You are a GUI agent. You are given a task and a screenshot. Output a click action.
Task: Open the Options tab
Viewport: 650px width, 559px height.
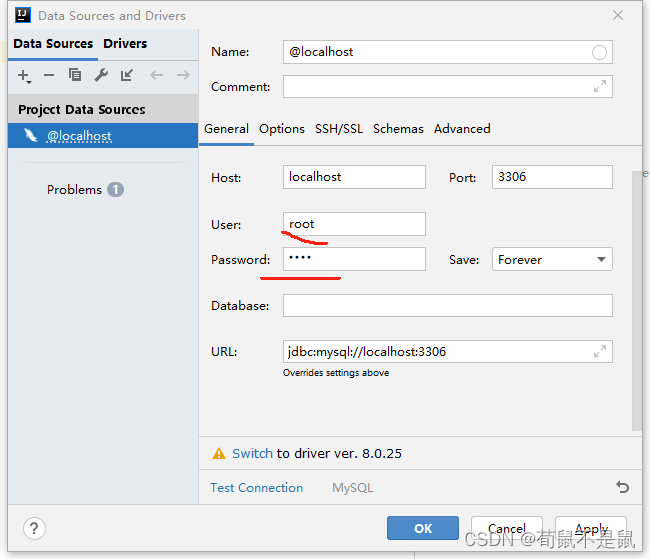pyautogui.click(x=282, y=129)
